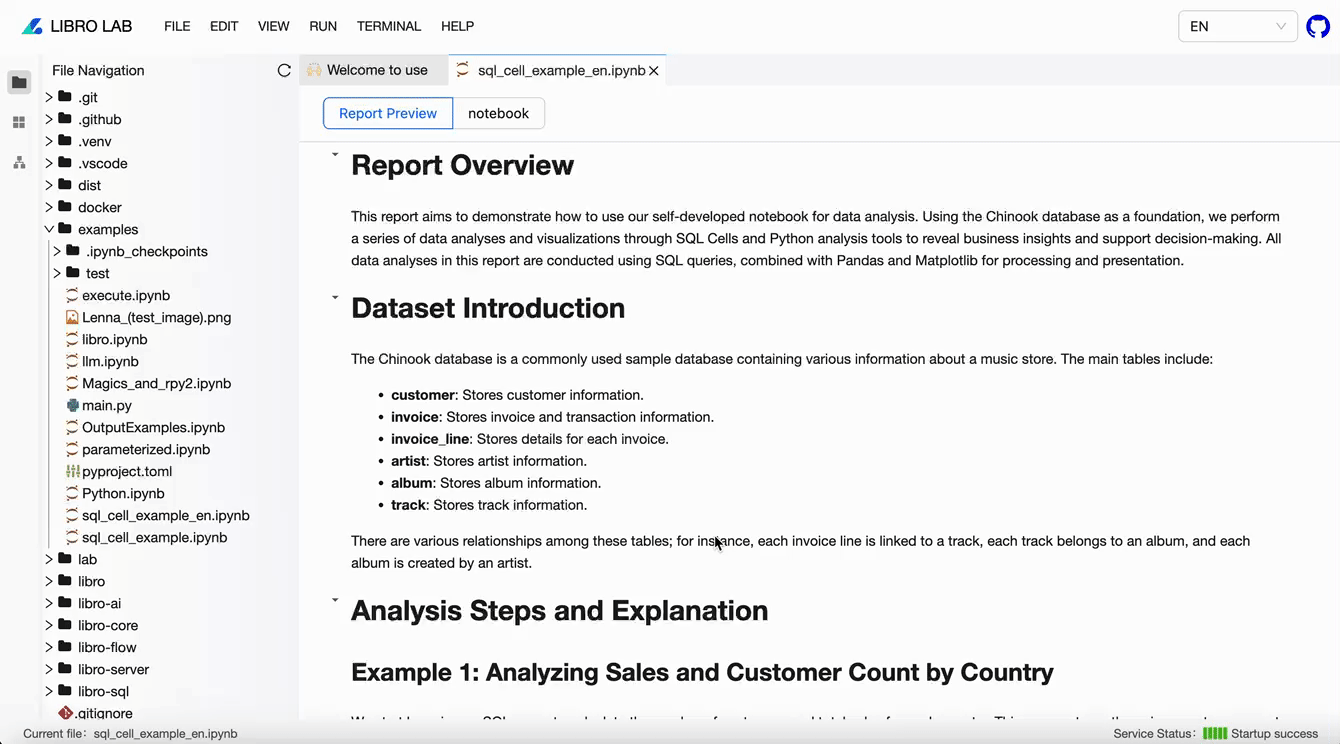Open Magics_and_rpy2.ipynb file
The height and width of the screenshot is (744, 1340).
[x=156, y=383]
